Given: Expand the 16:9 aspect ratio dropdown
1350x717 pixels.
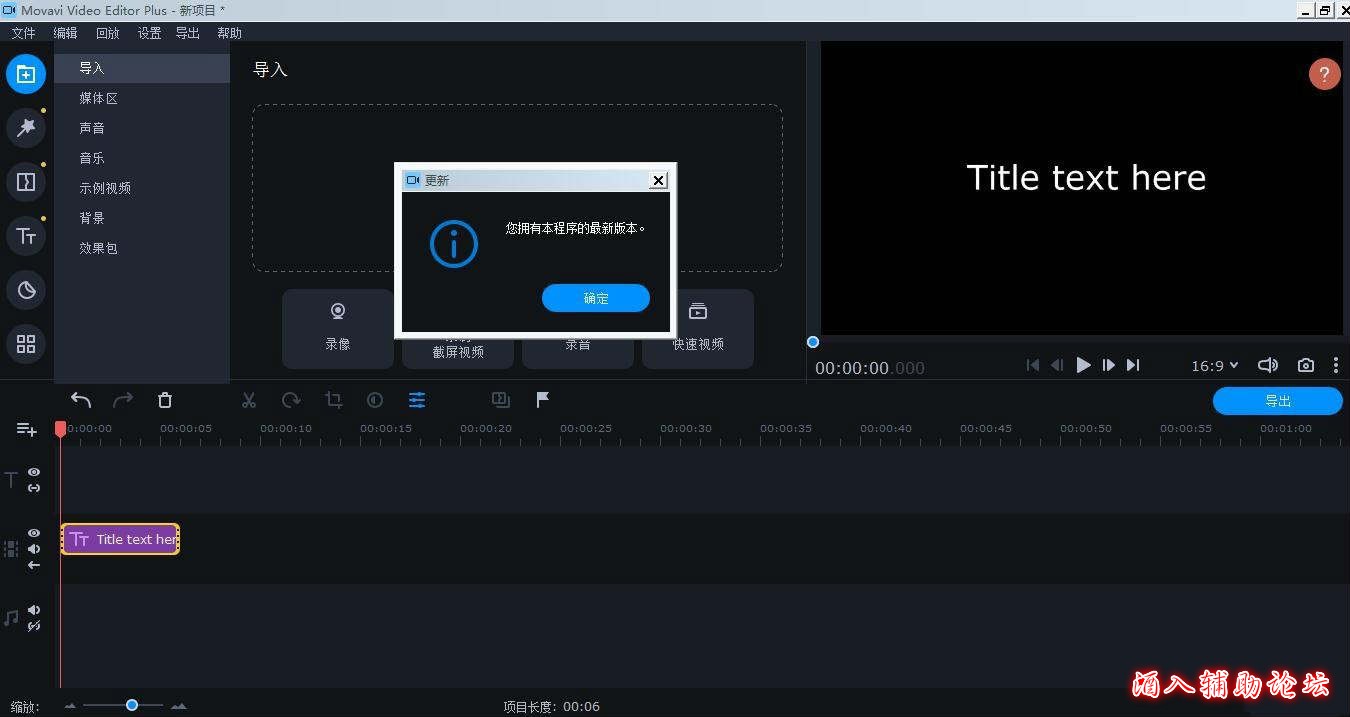Looking at the screenshot, I should [x=1214, y=366].
